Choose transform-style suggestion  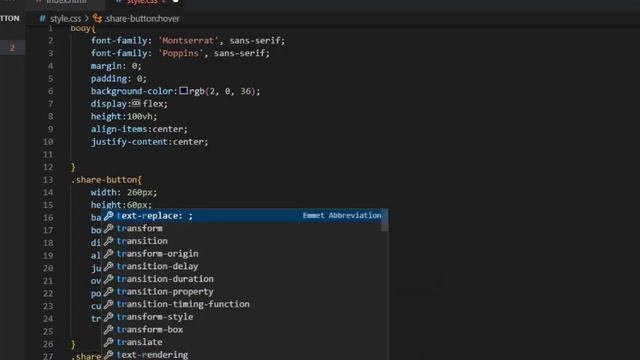(244, 317)
